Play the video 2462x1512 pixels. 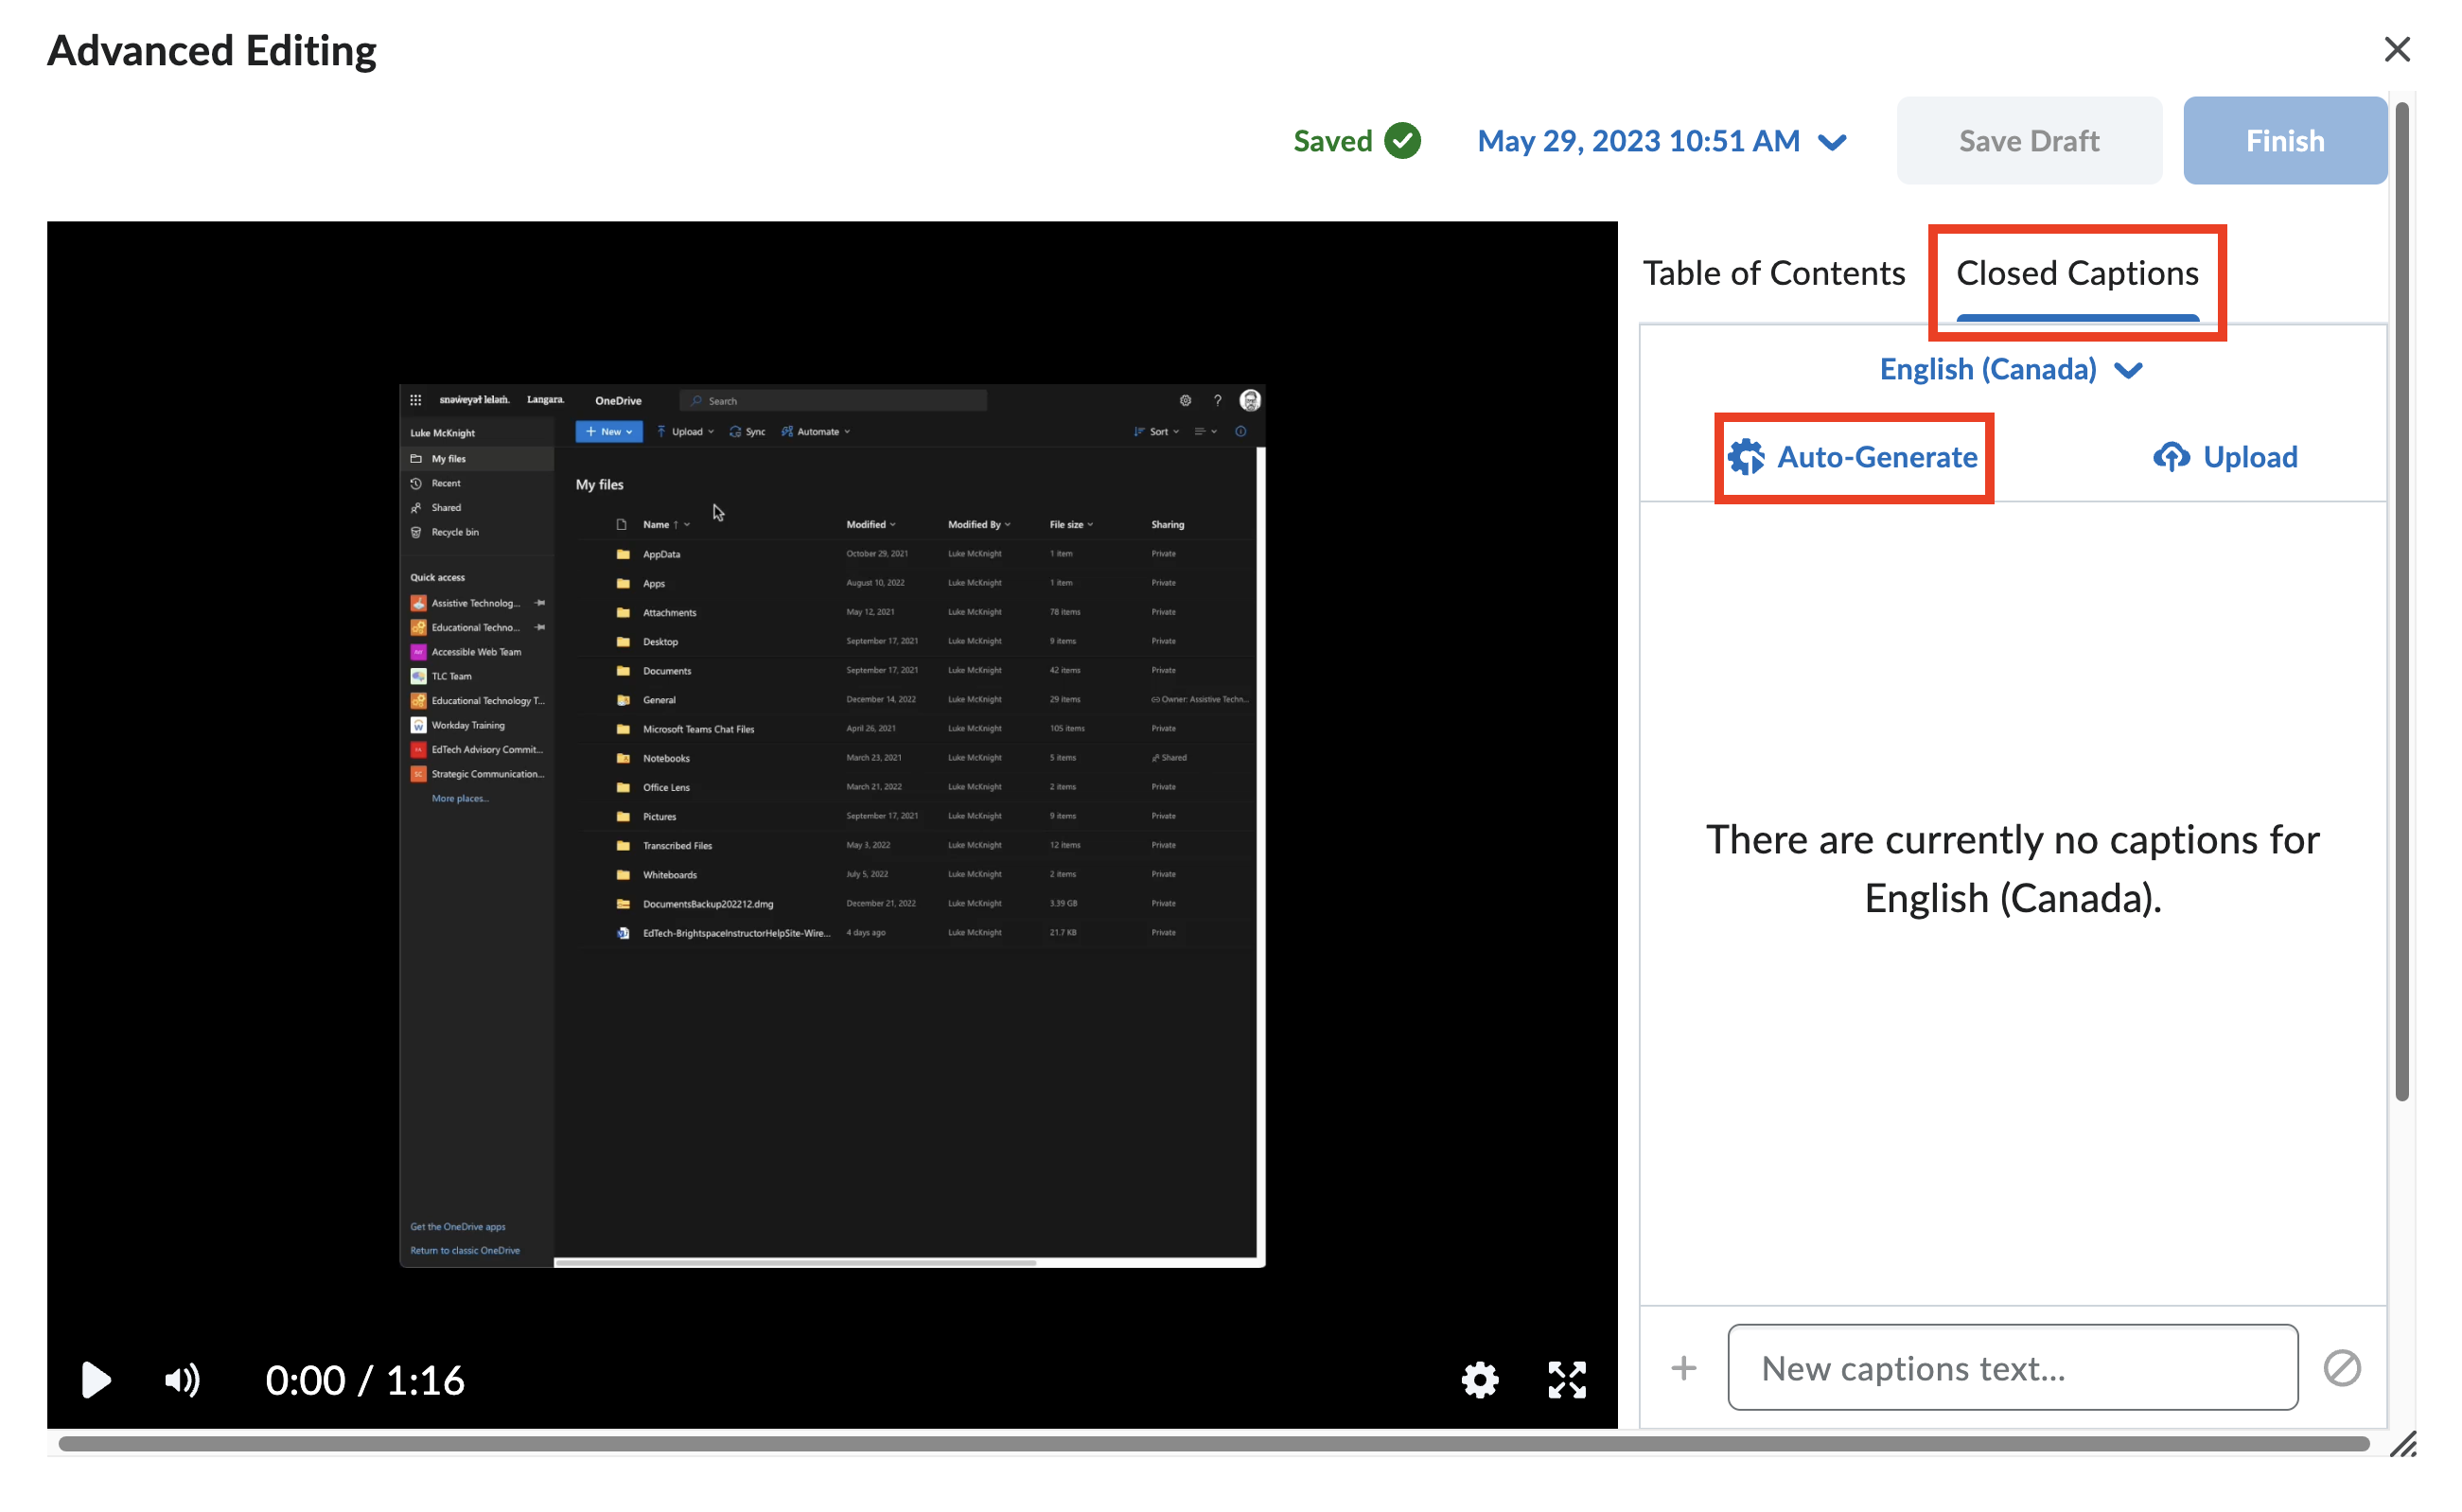[96, 1379]
